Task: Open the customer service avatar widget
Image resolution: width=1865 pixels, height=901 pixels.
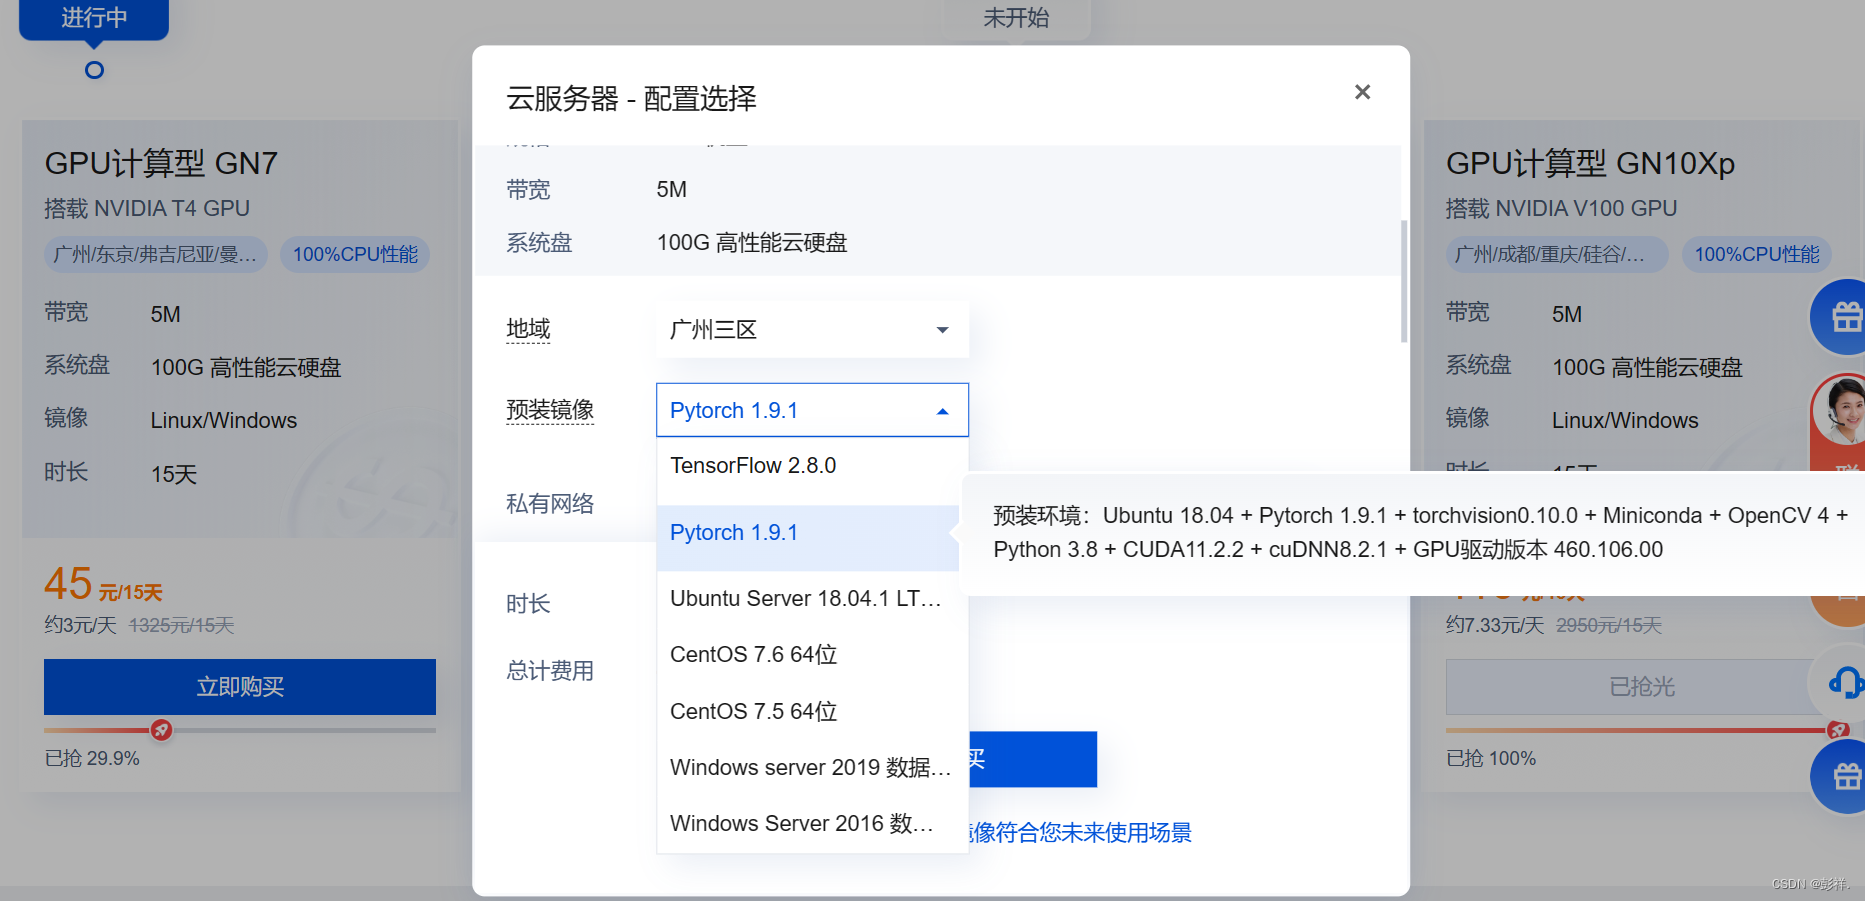Action: click(x=1840, y=410)
